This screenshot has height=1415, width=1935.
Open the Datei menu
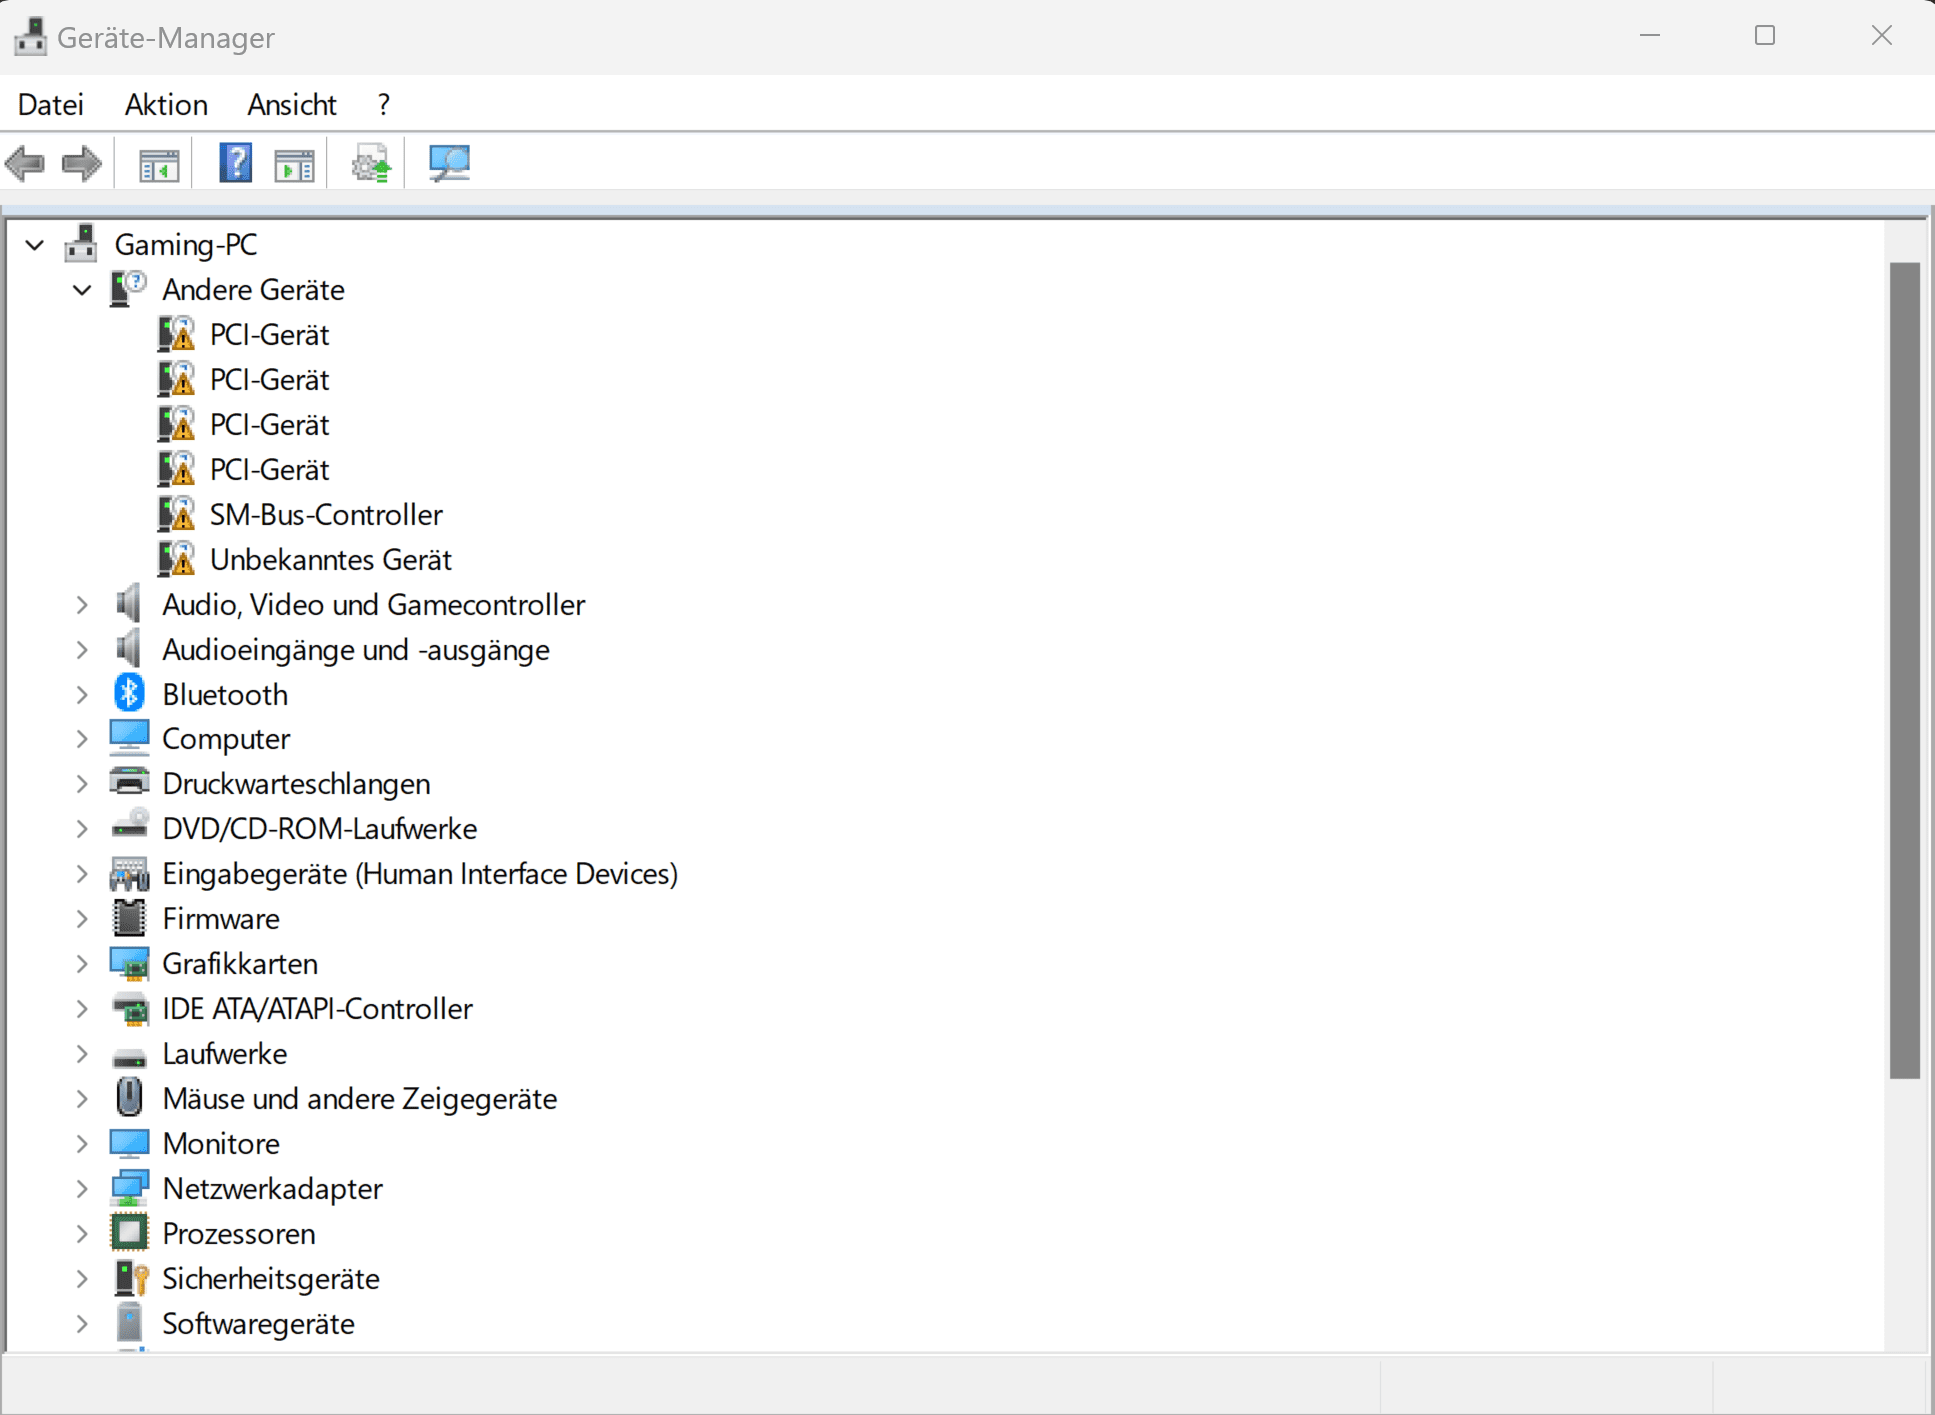pos(50,105)
